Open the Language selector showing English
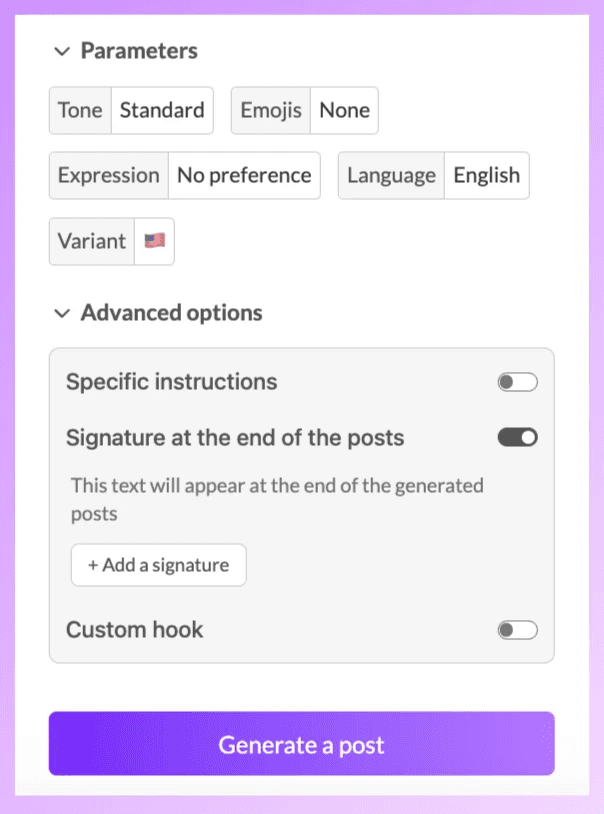Screen dimensions: 604x814 coord(487,175)
